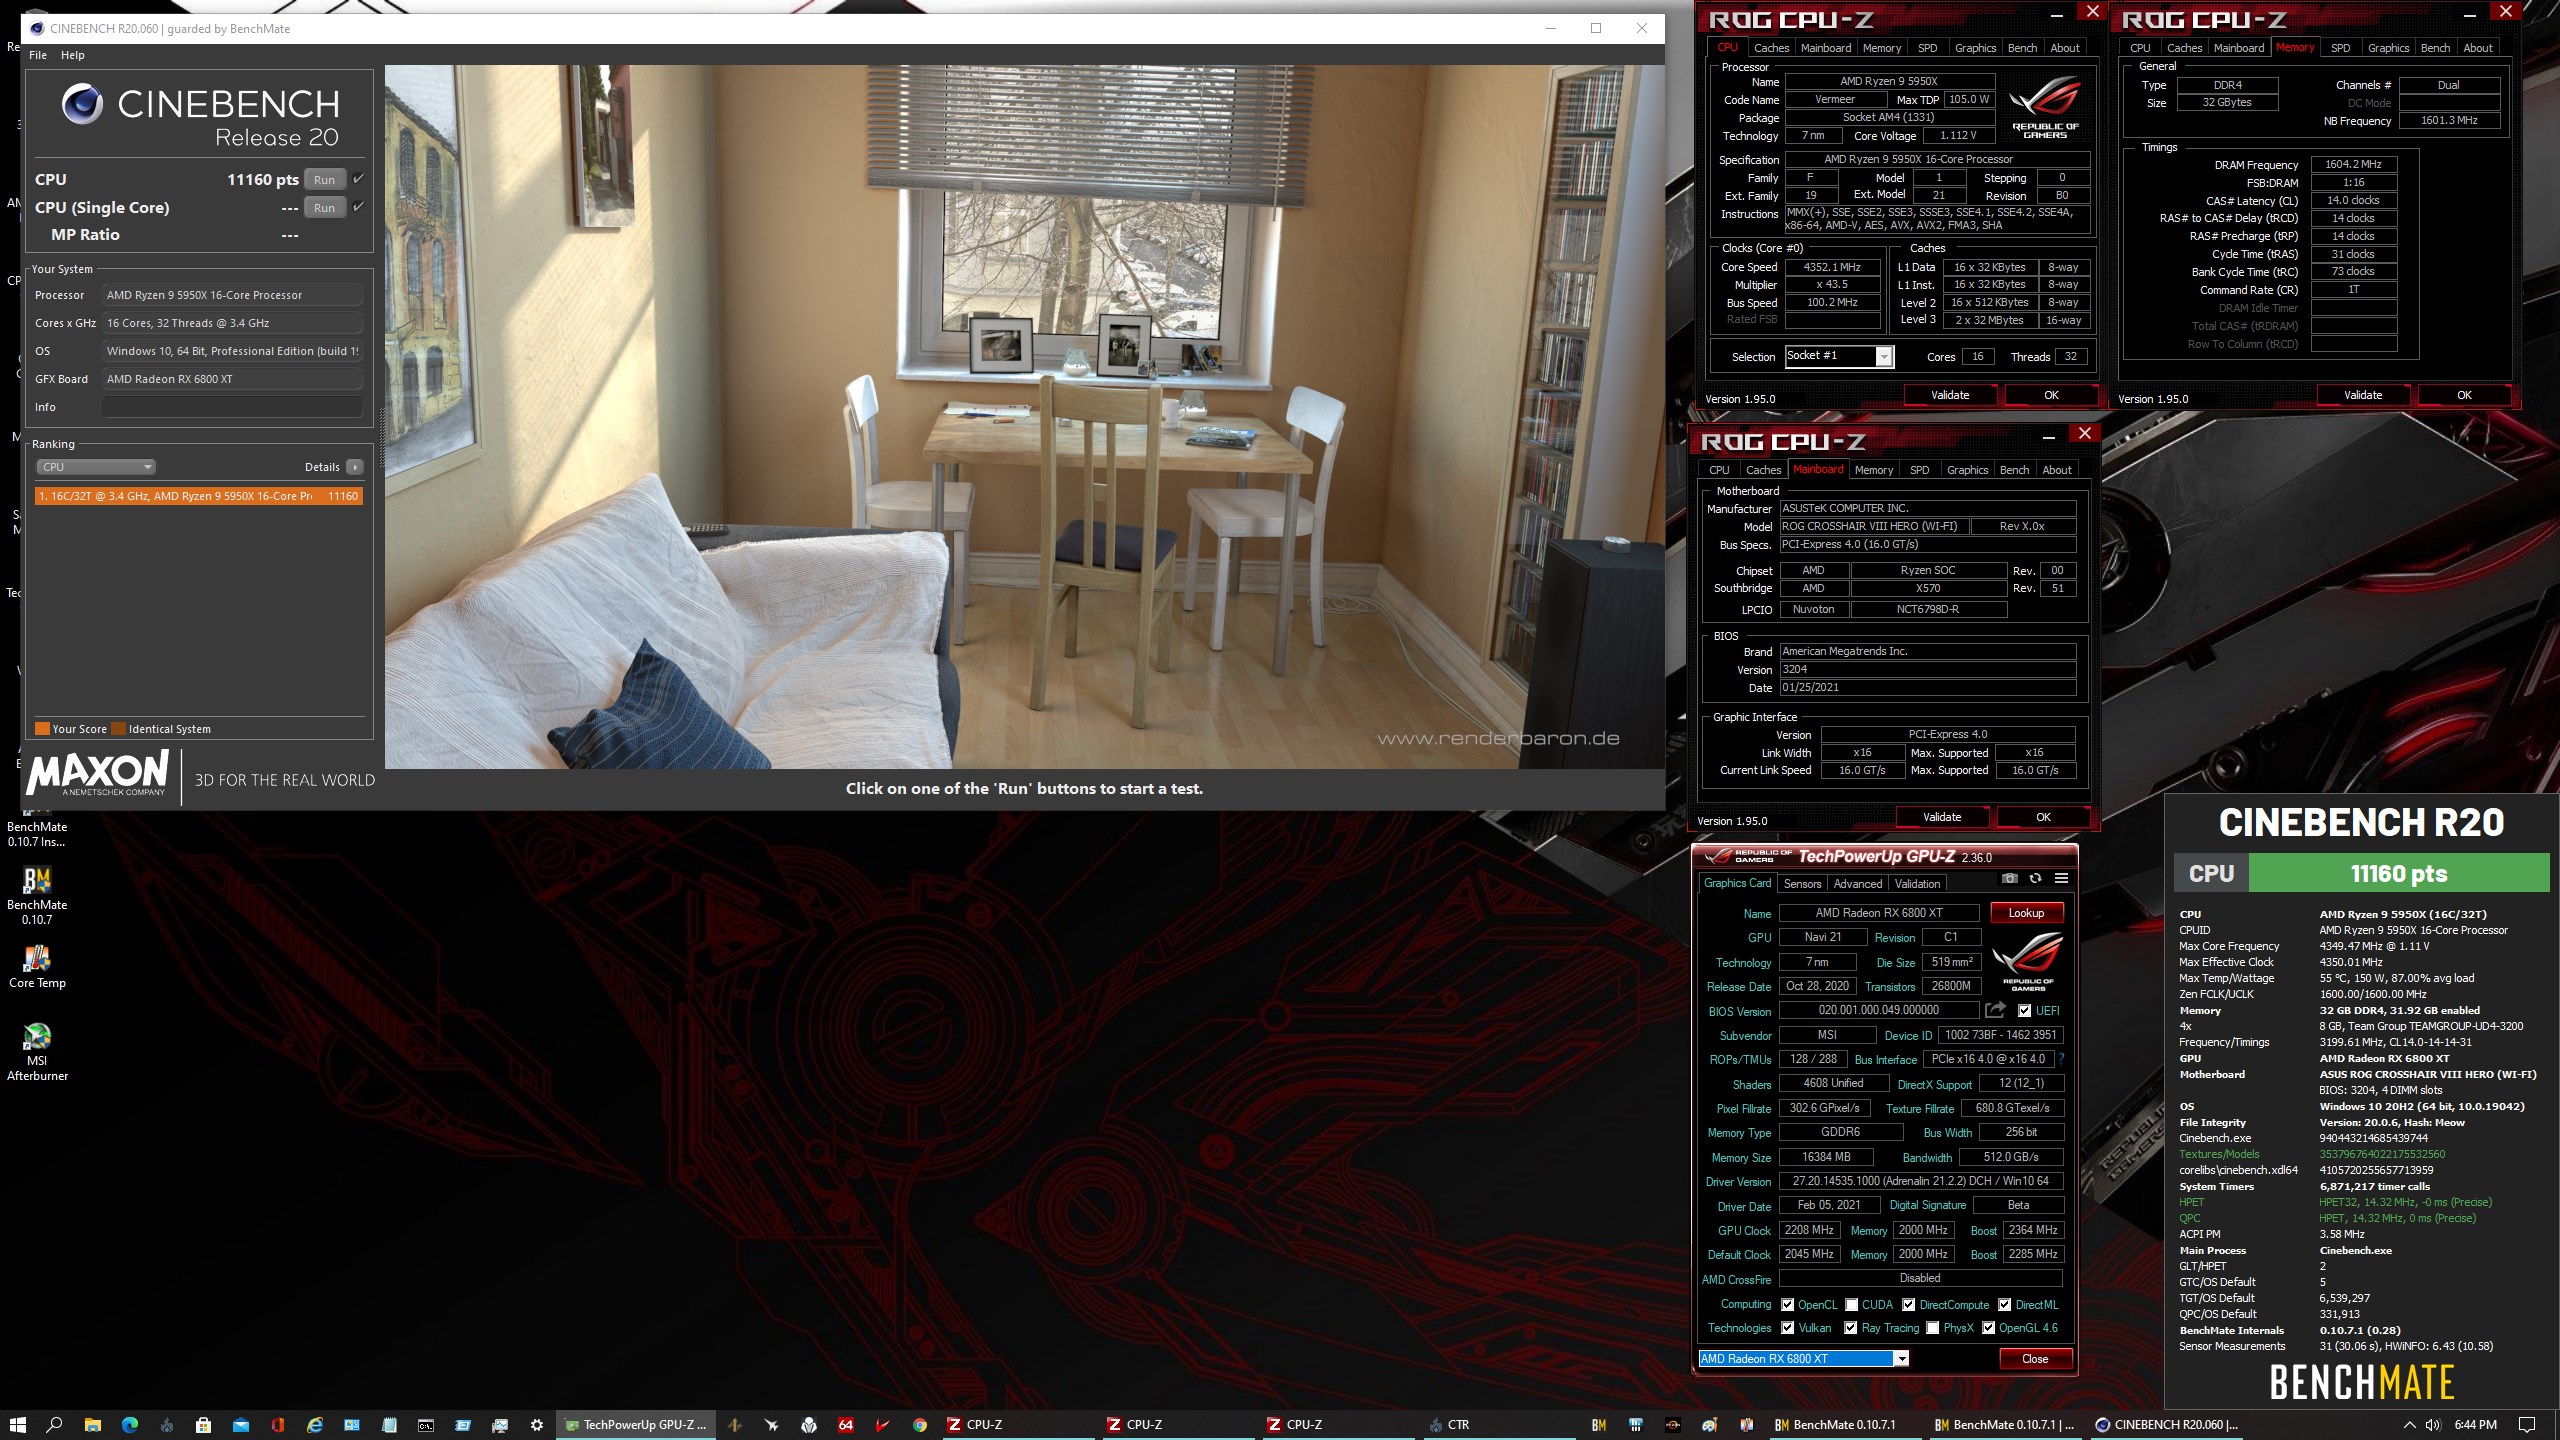Click the AIDA64 icon in the taskbar
2560x1440 pixels.
pos(846,1424)
